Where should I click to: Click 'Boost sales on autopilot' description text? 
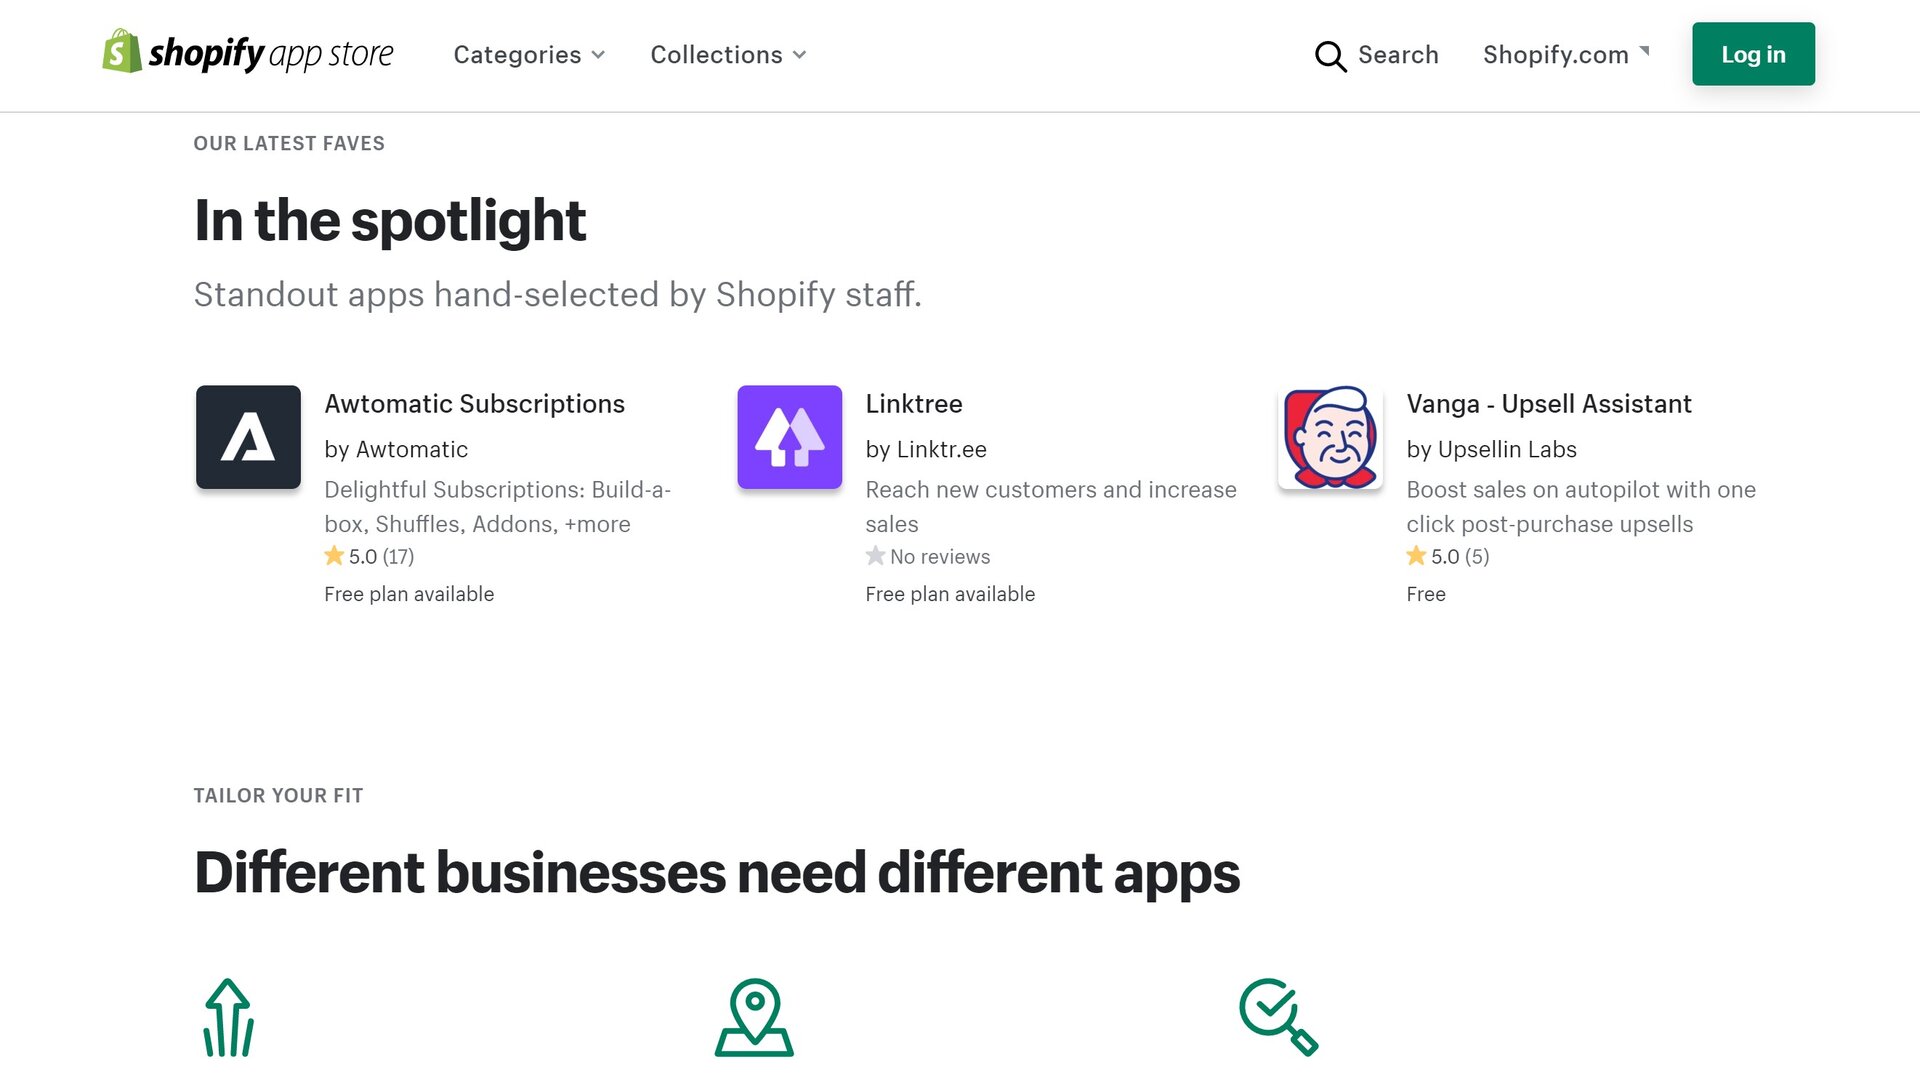tap(1581, 507)
